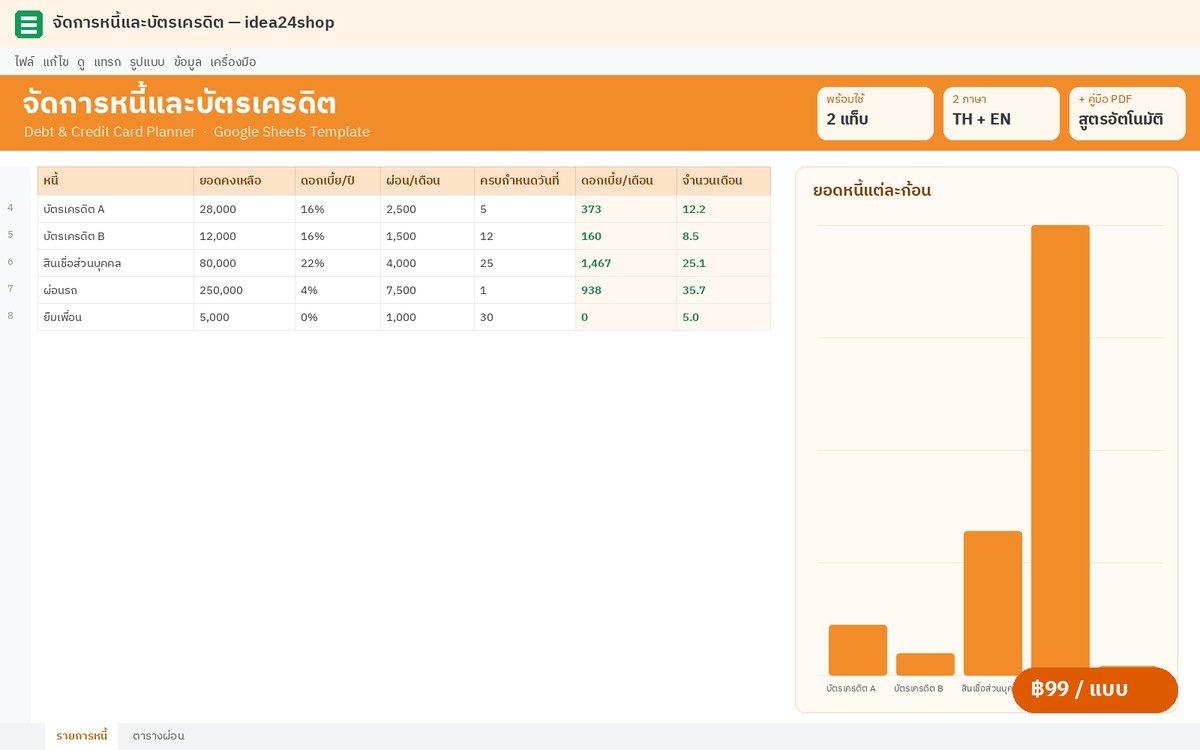Select the ดอกเบี้ย/เดือน column header
Image resolution: width=1200 pixels, height=750 pixels.
click(626, 181)
